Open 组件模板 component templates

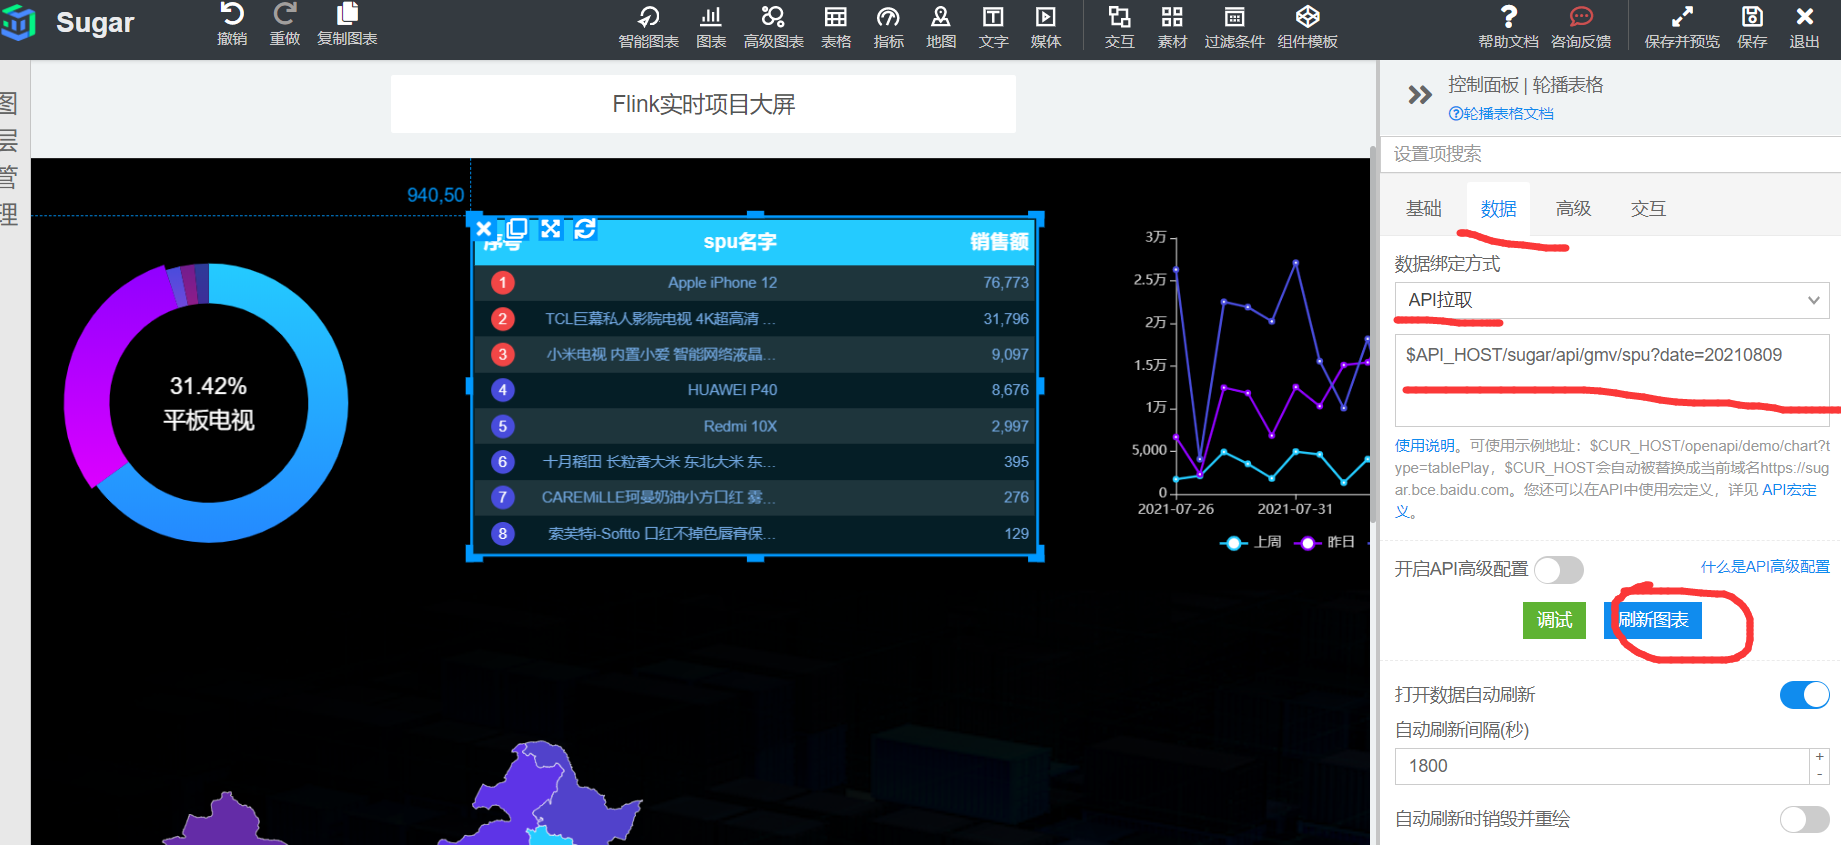(1307, 27)
